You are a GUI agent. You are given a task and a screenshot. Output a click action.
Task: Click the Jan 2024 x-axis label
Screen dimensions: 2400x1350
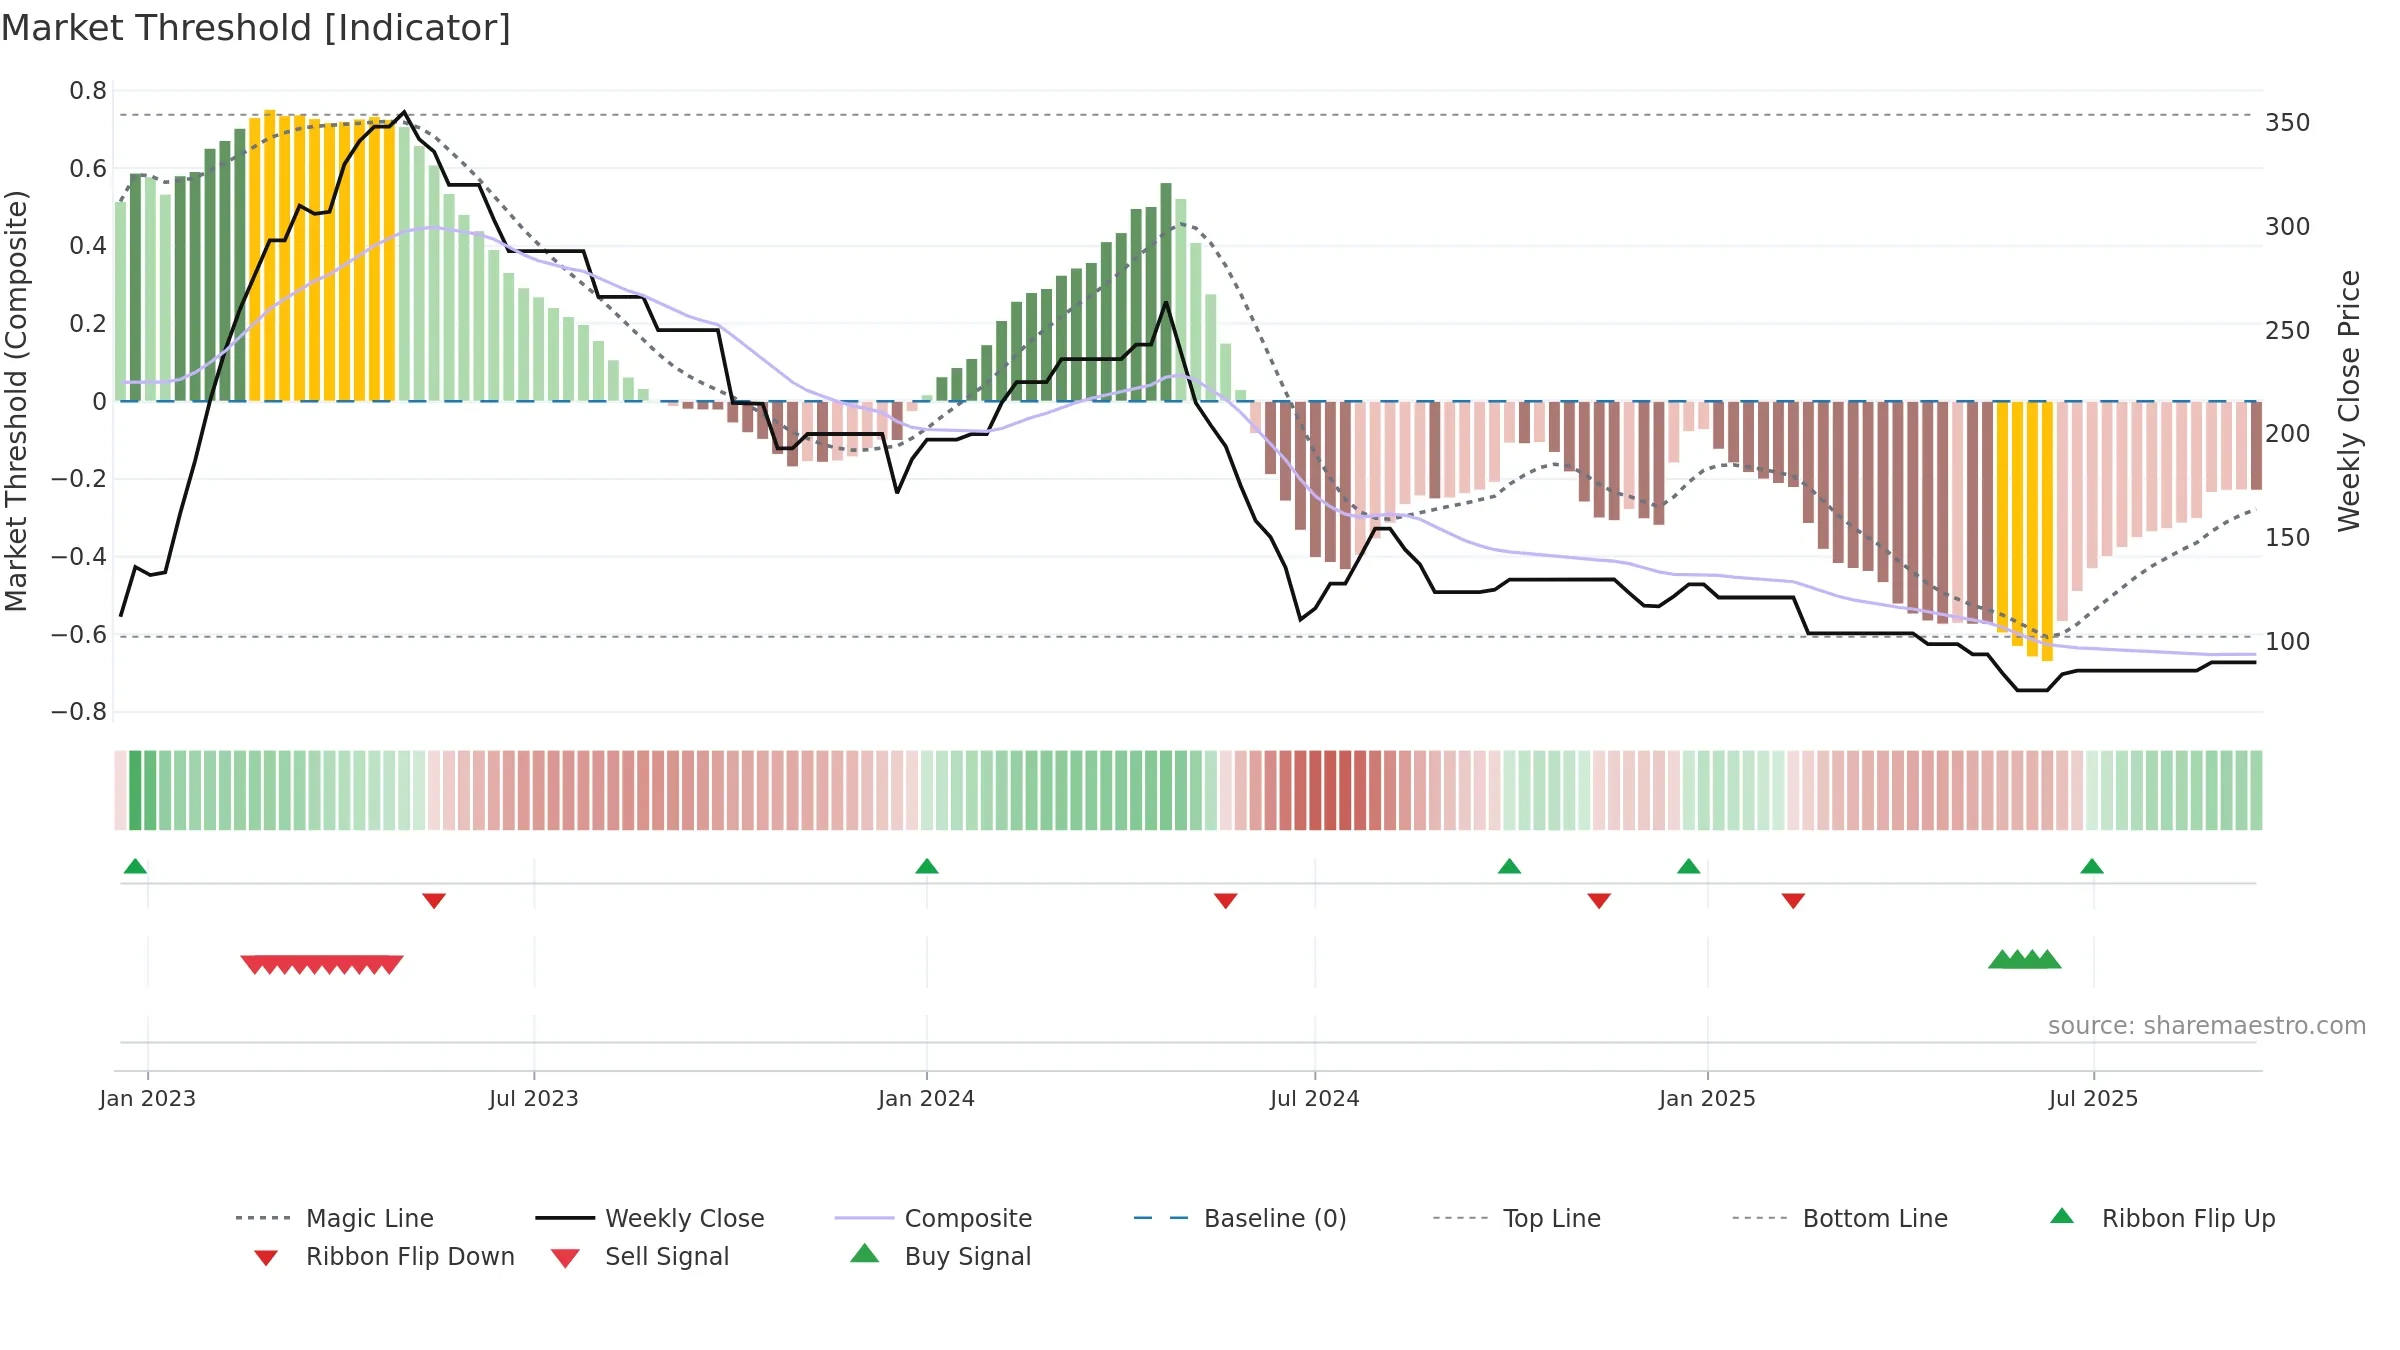(927, 1098)
